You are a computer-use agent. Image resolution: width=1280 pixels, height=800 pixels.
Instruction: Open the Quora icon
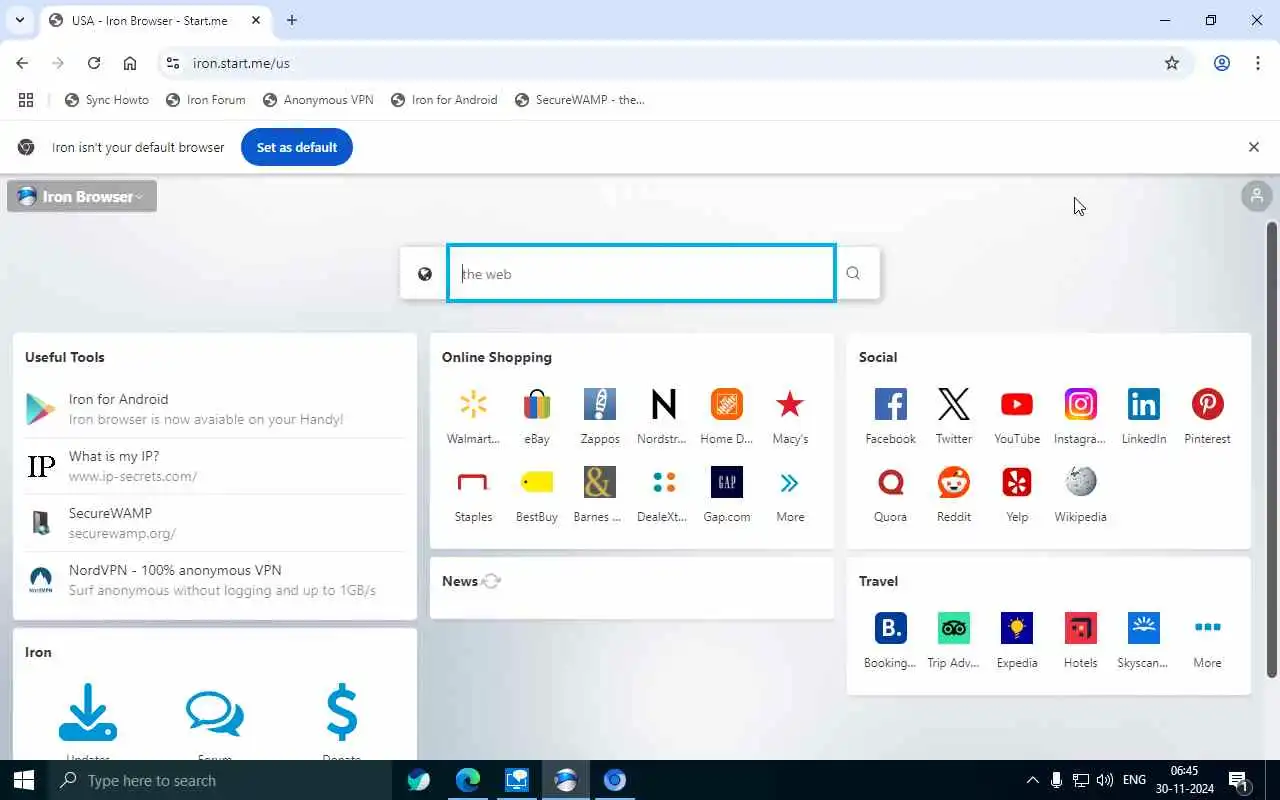point(890,482)
